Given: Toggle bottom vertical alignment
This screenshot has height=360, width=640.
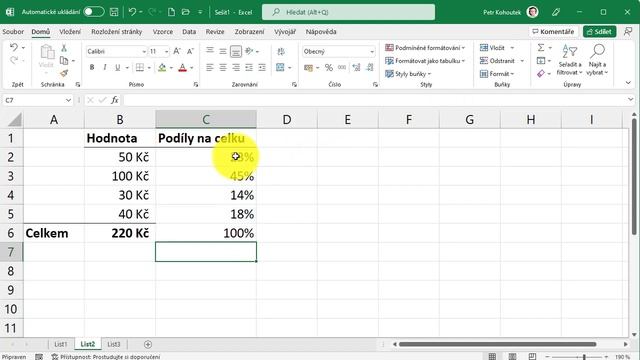Looking at the screenshot, I should (236, 51).
